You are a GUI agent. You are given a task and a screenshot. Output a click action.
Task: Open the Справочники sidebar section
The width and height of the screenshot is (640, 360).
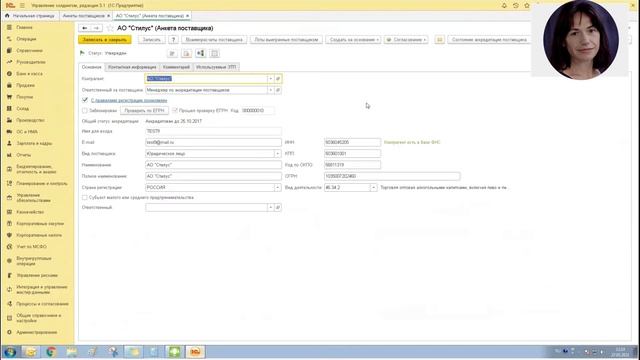(x=29, y=51)
